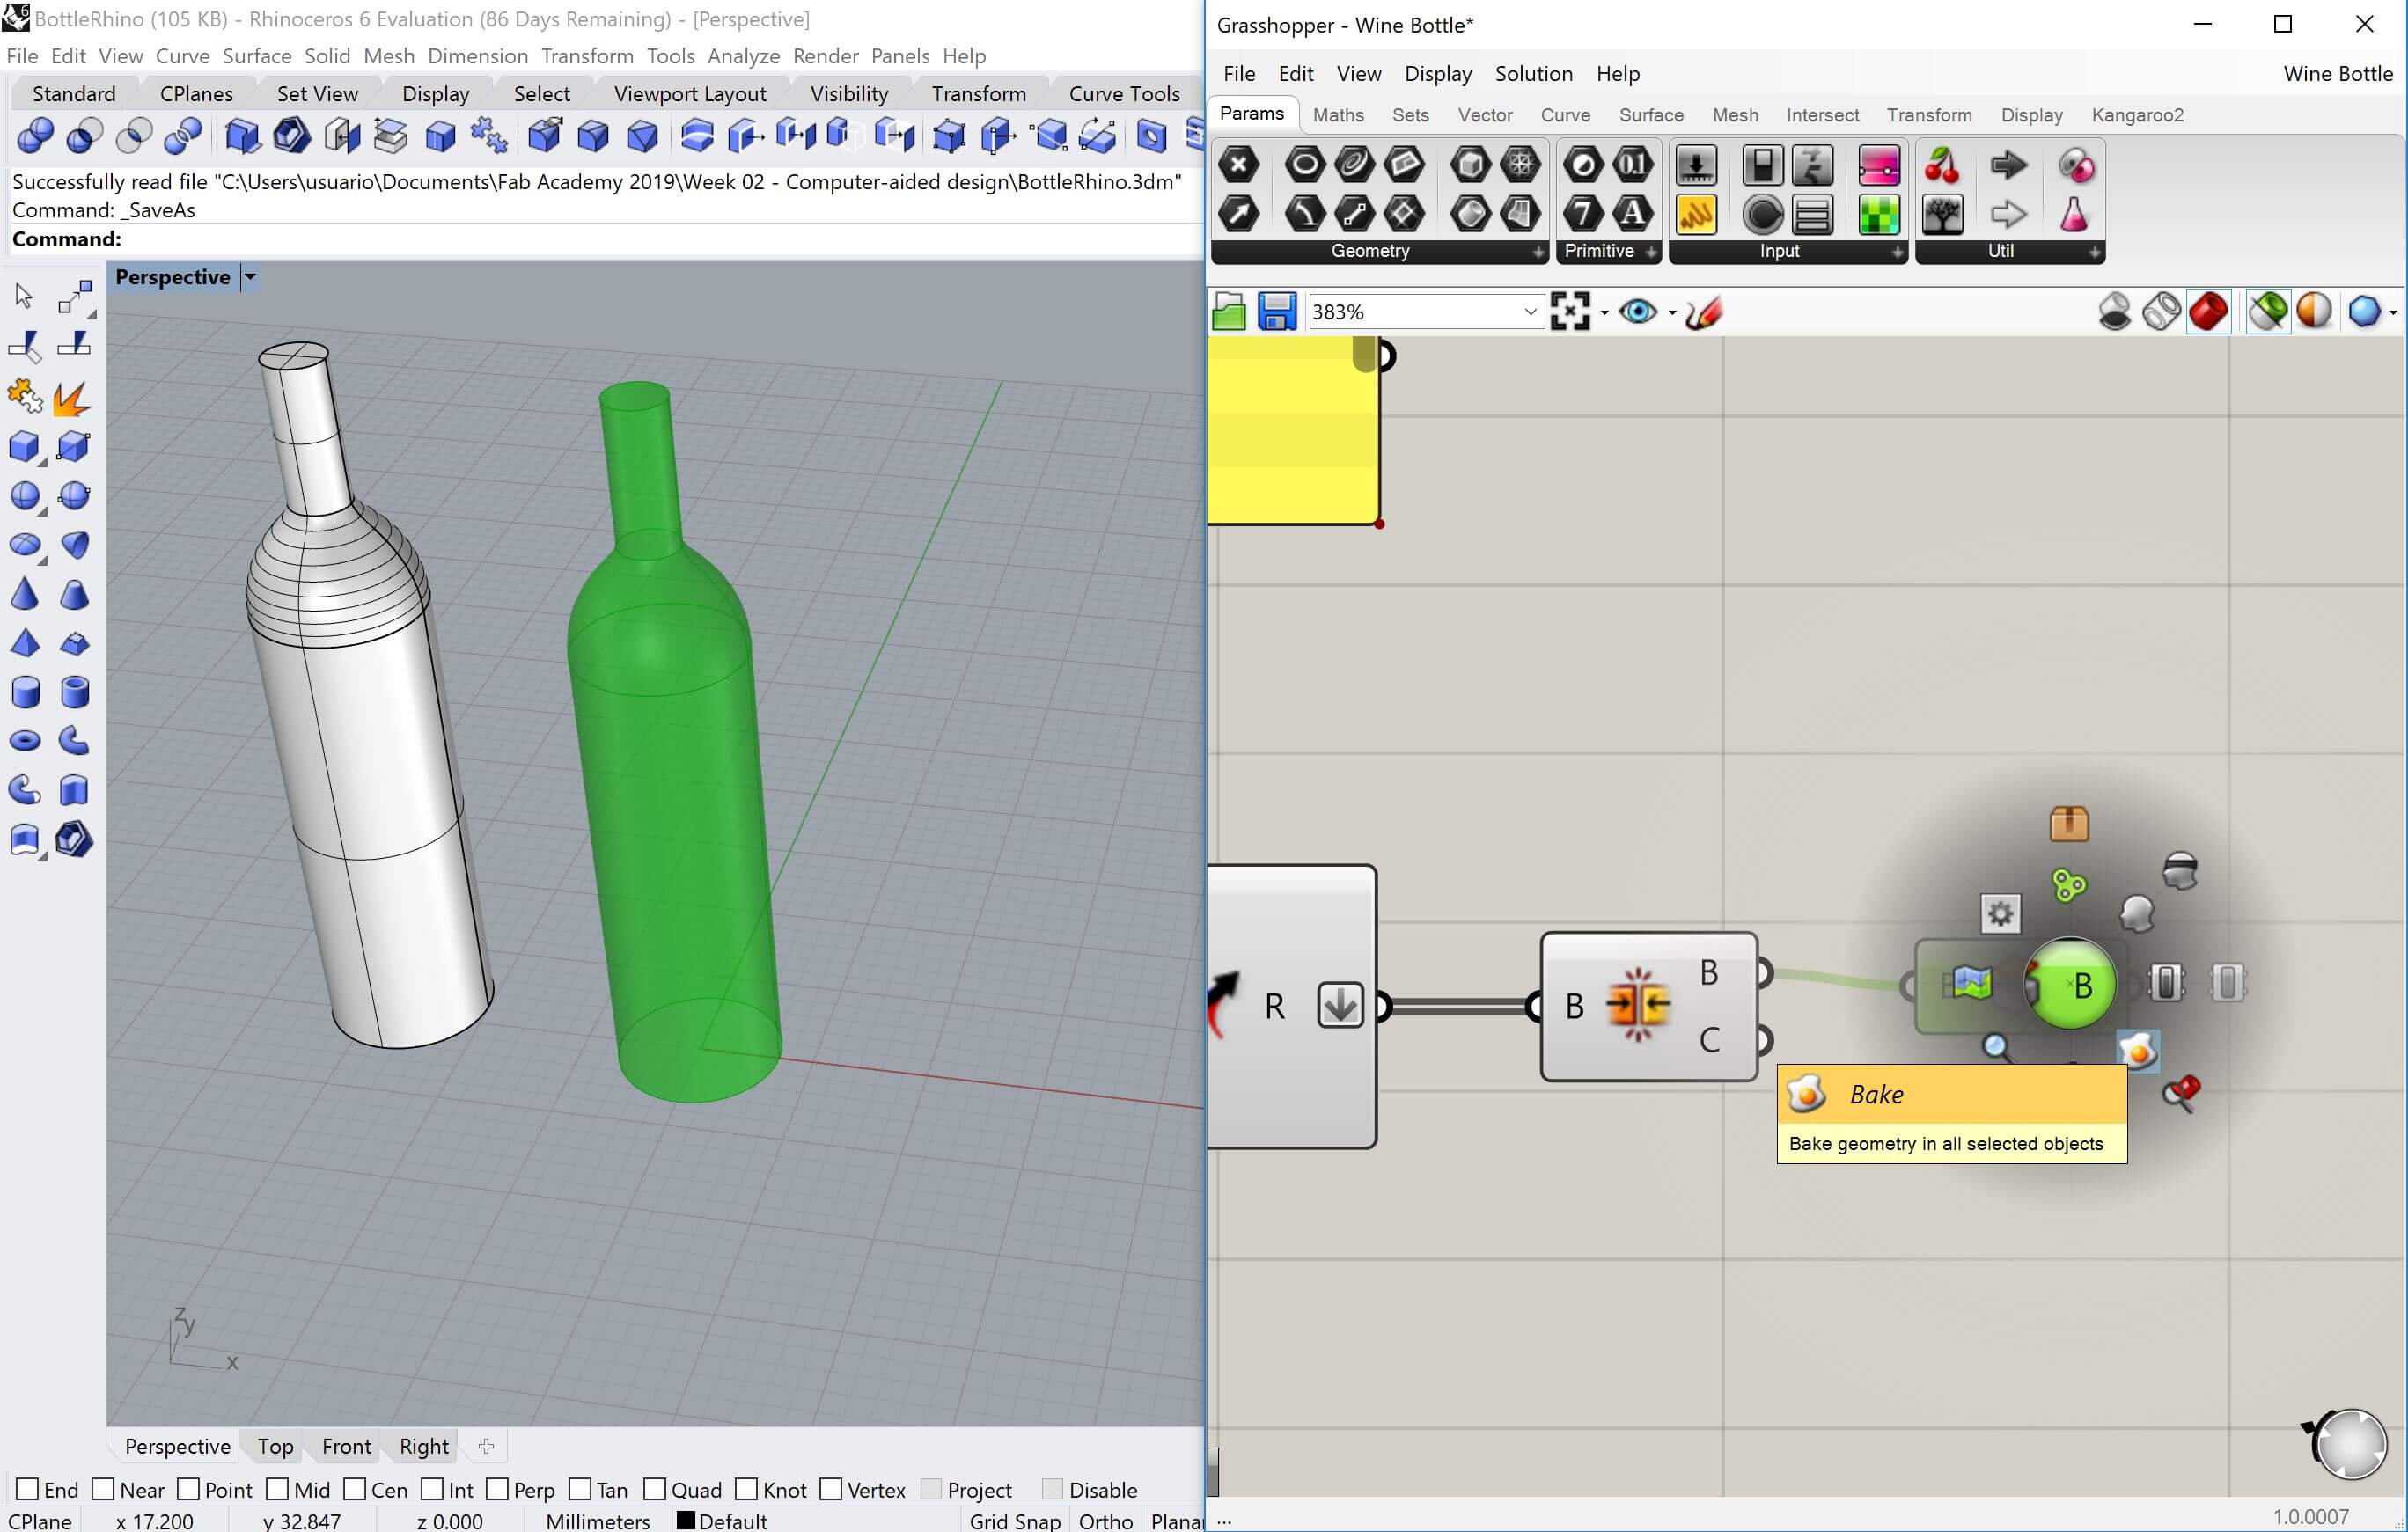This screenshot has height=1532, width=2408.
Task: Click the black Default layer color swatch
Action: click(x=686, y=1520)
